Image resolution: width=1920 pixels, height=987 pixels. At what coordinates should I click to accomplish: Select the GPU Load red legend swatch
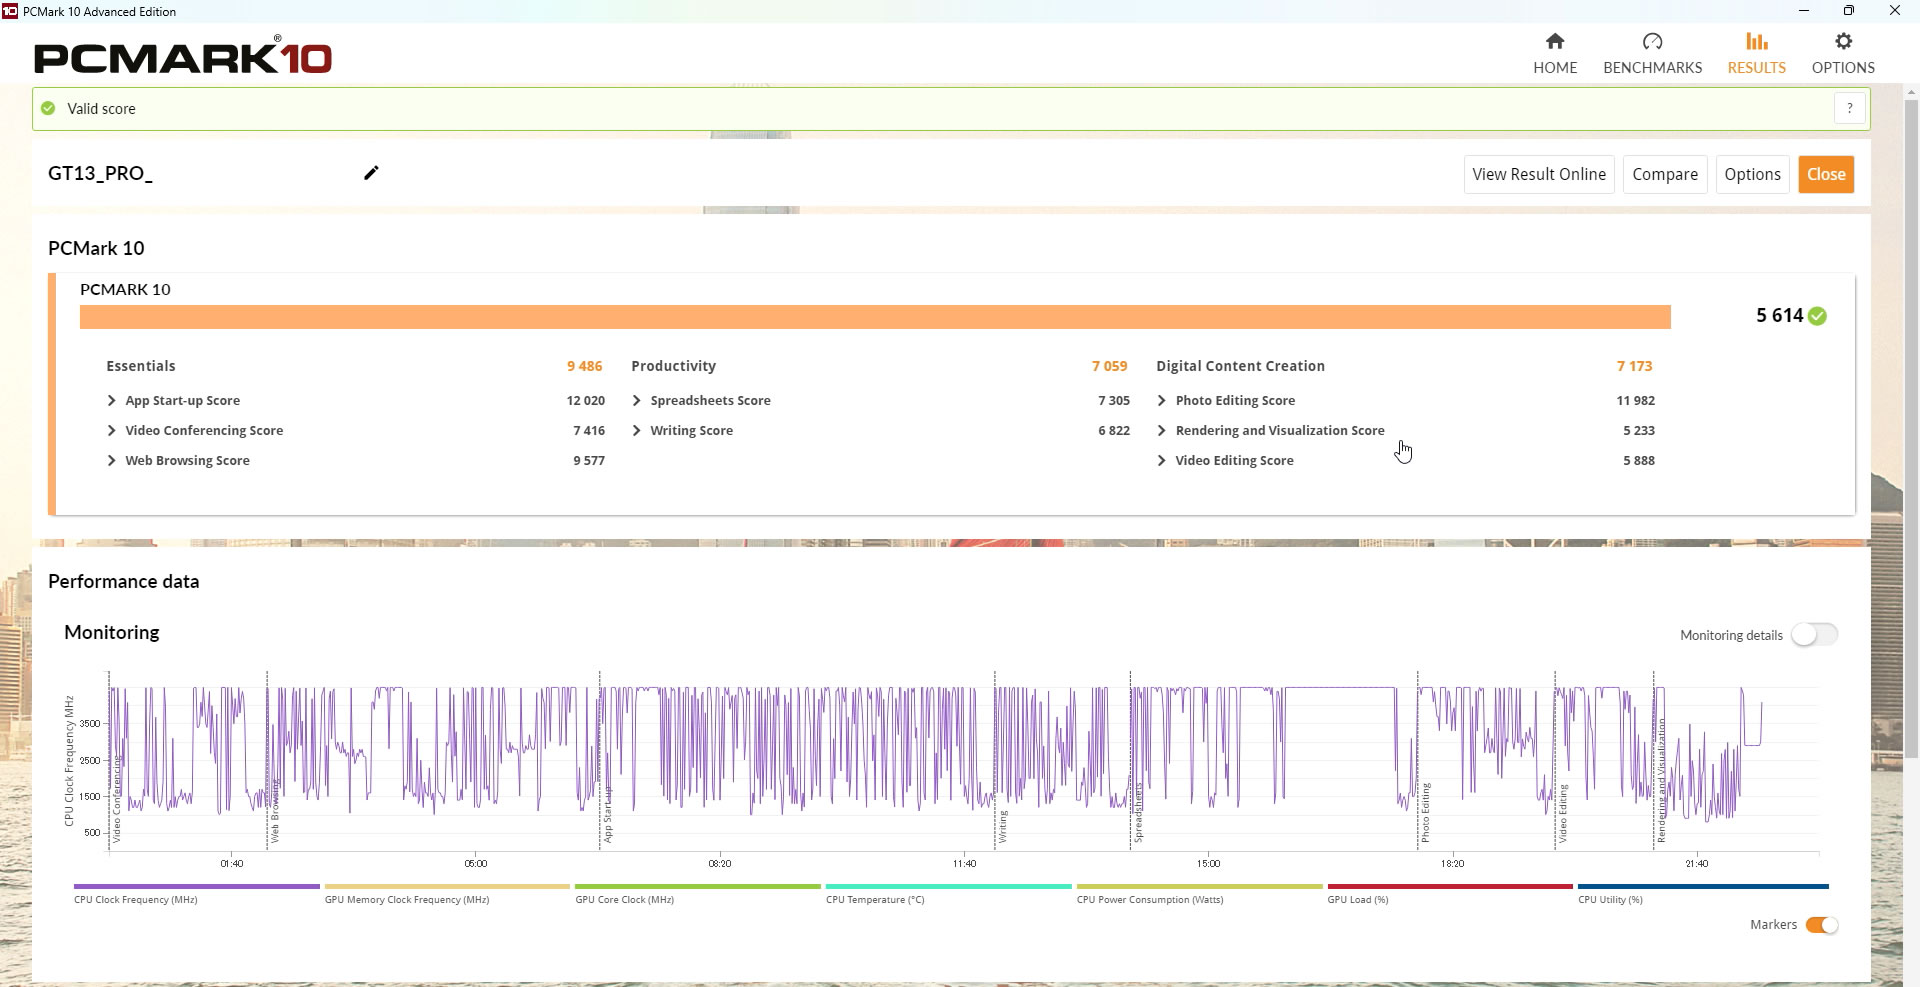tap(1449, 886)
